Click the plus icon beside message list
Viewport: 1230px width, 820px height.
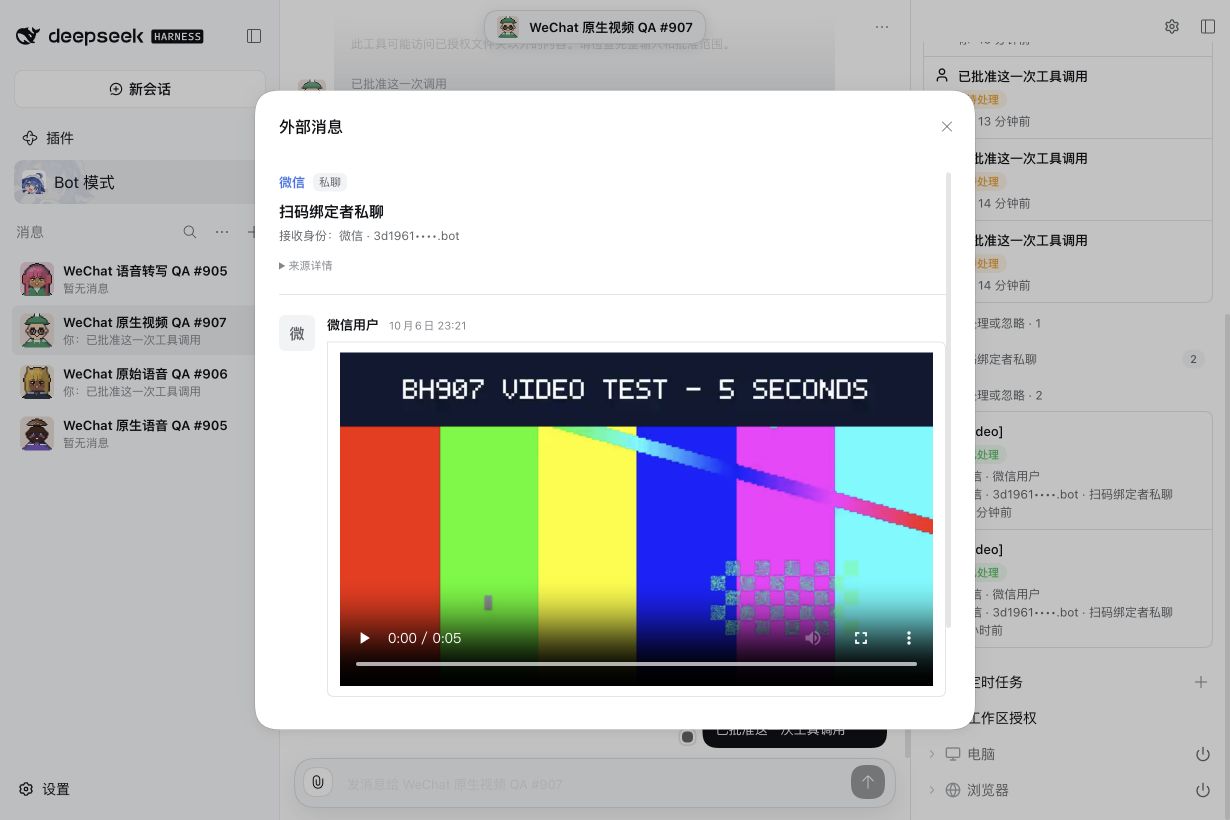click(253, 232)
